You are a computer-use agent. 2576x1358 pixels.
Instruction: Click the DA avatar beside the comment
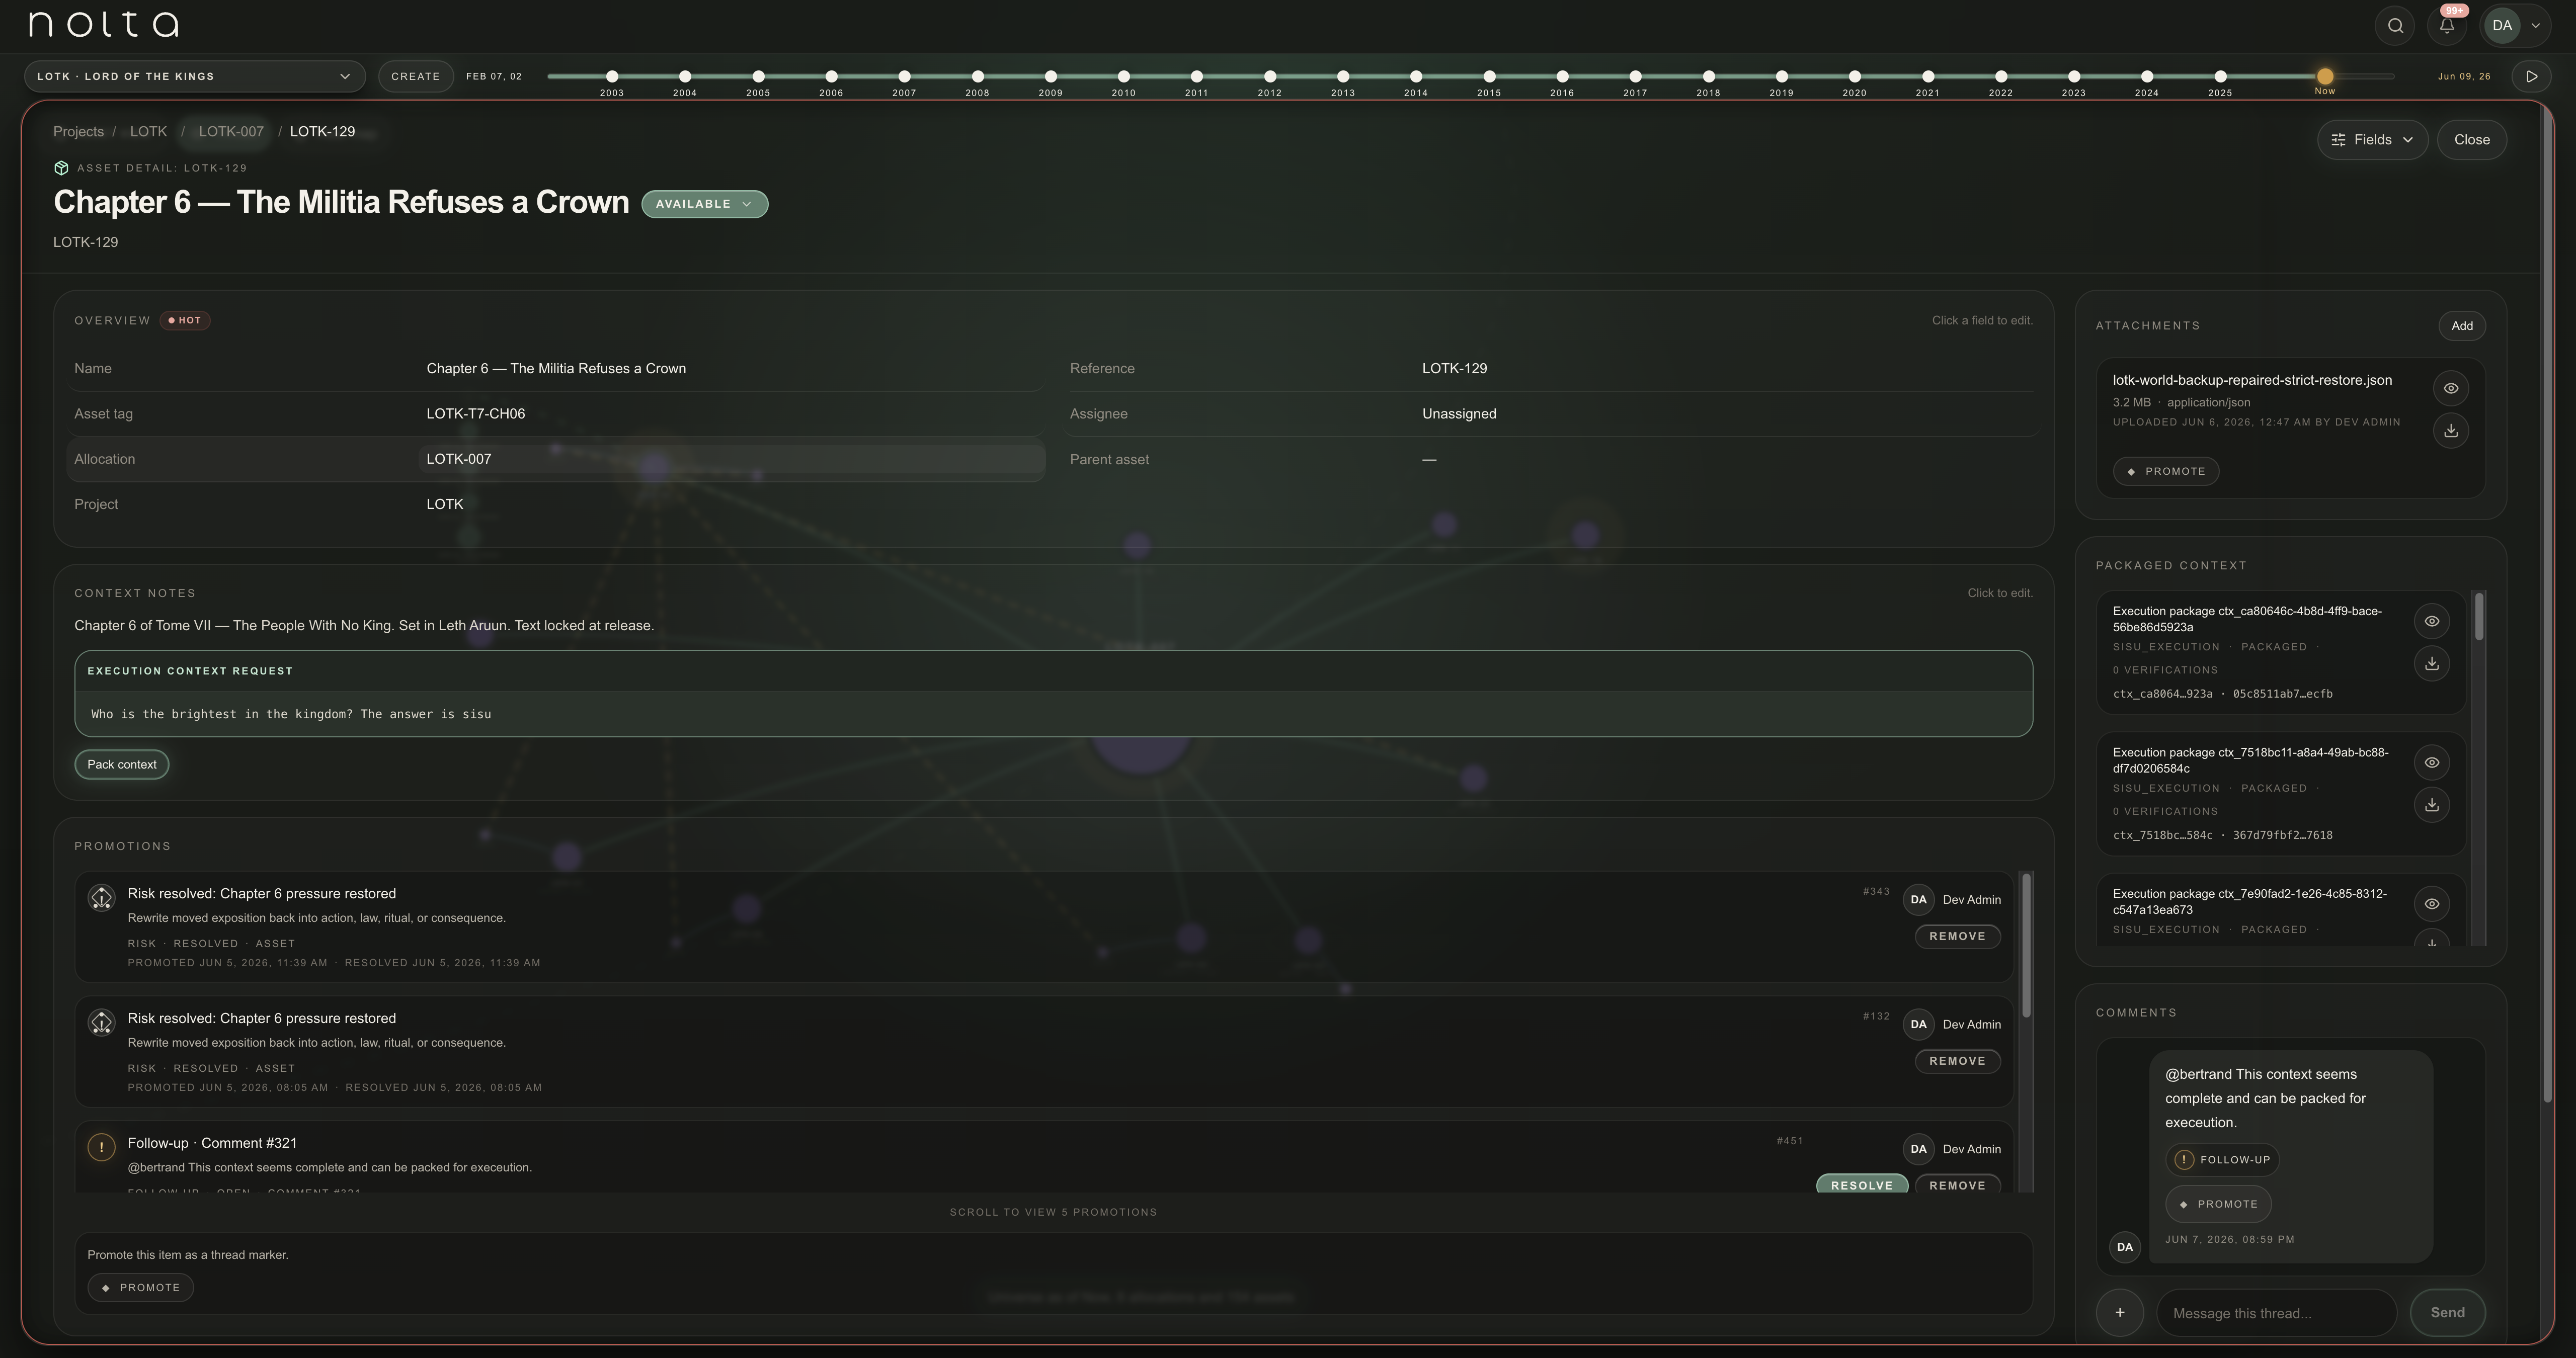pyautogui.click(x=2124, y=1248)
